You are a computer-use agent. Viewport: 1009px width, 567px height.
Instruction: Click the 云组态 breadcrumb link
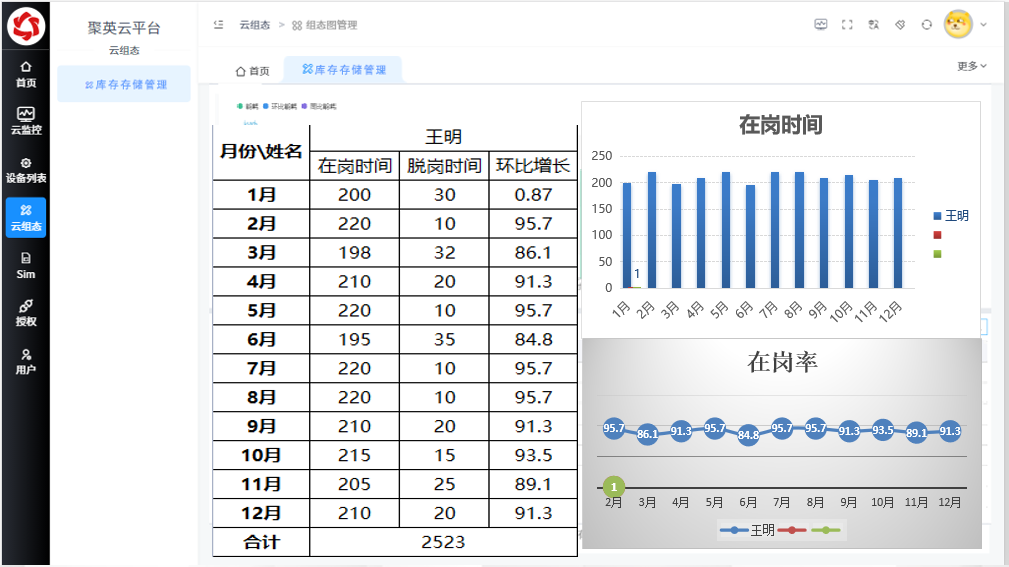pyautogui.click(x=255, y=24)
